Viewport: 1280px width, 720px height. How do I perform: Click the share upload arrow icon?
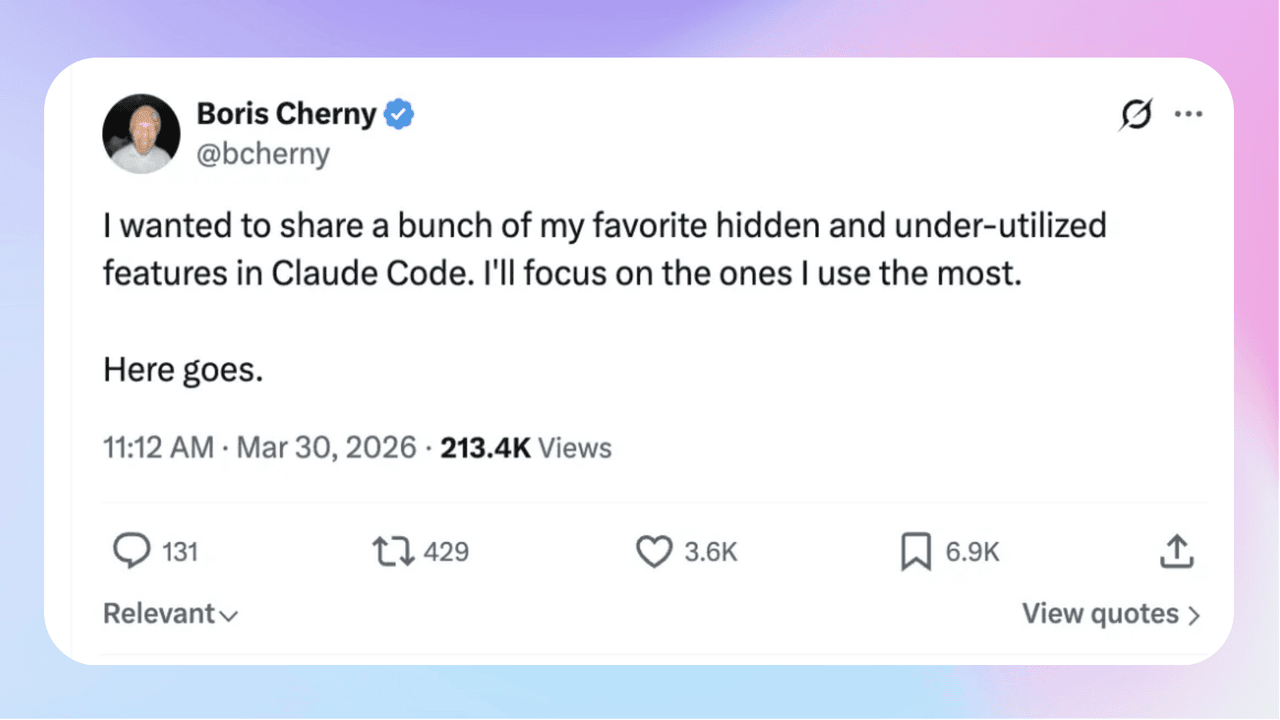click(x=1177, y=551)
